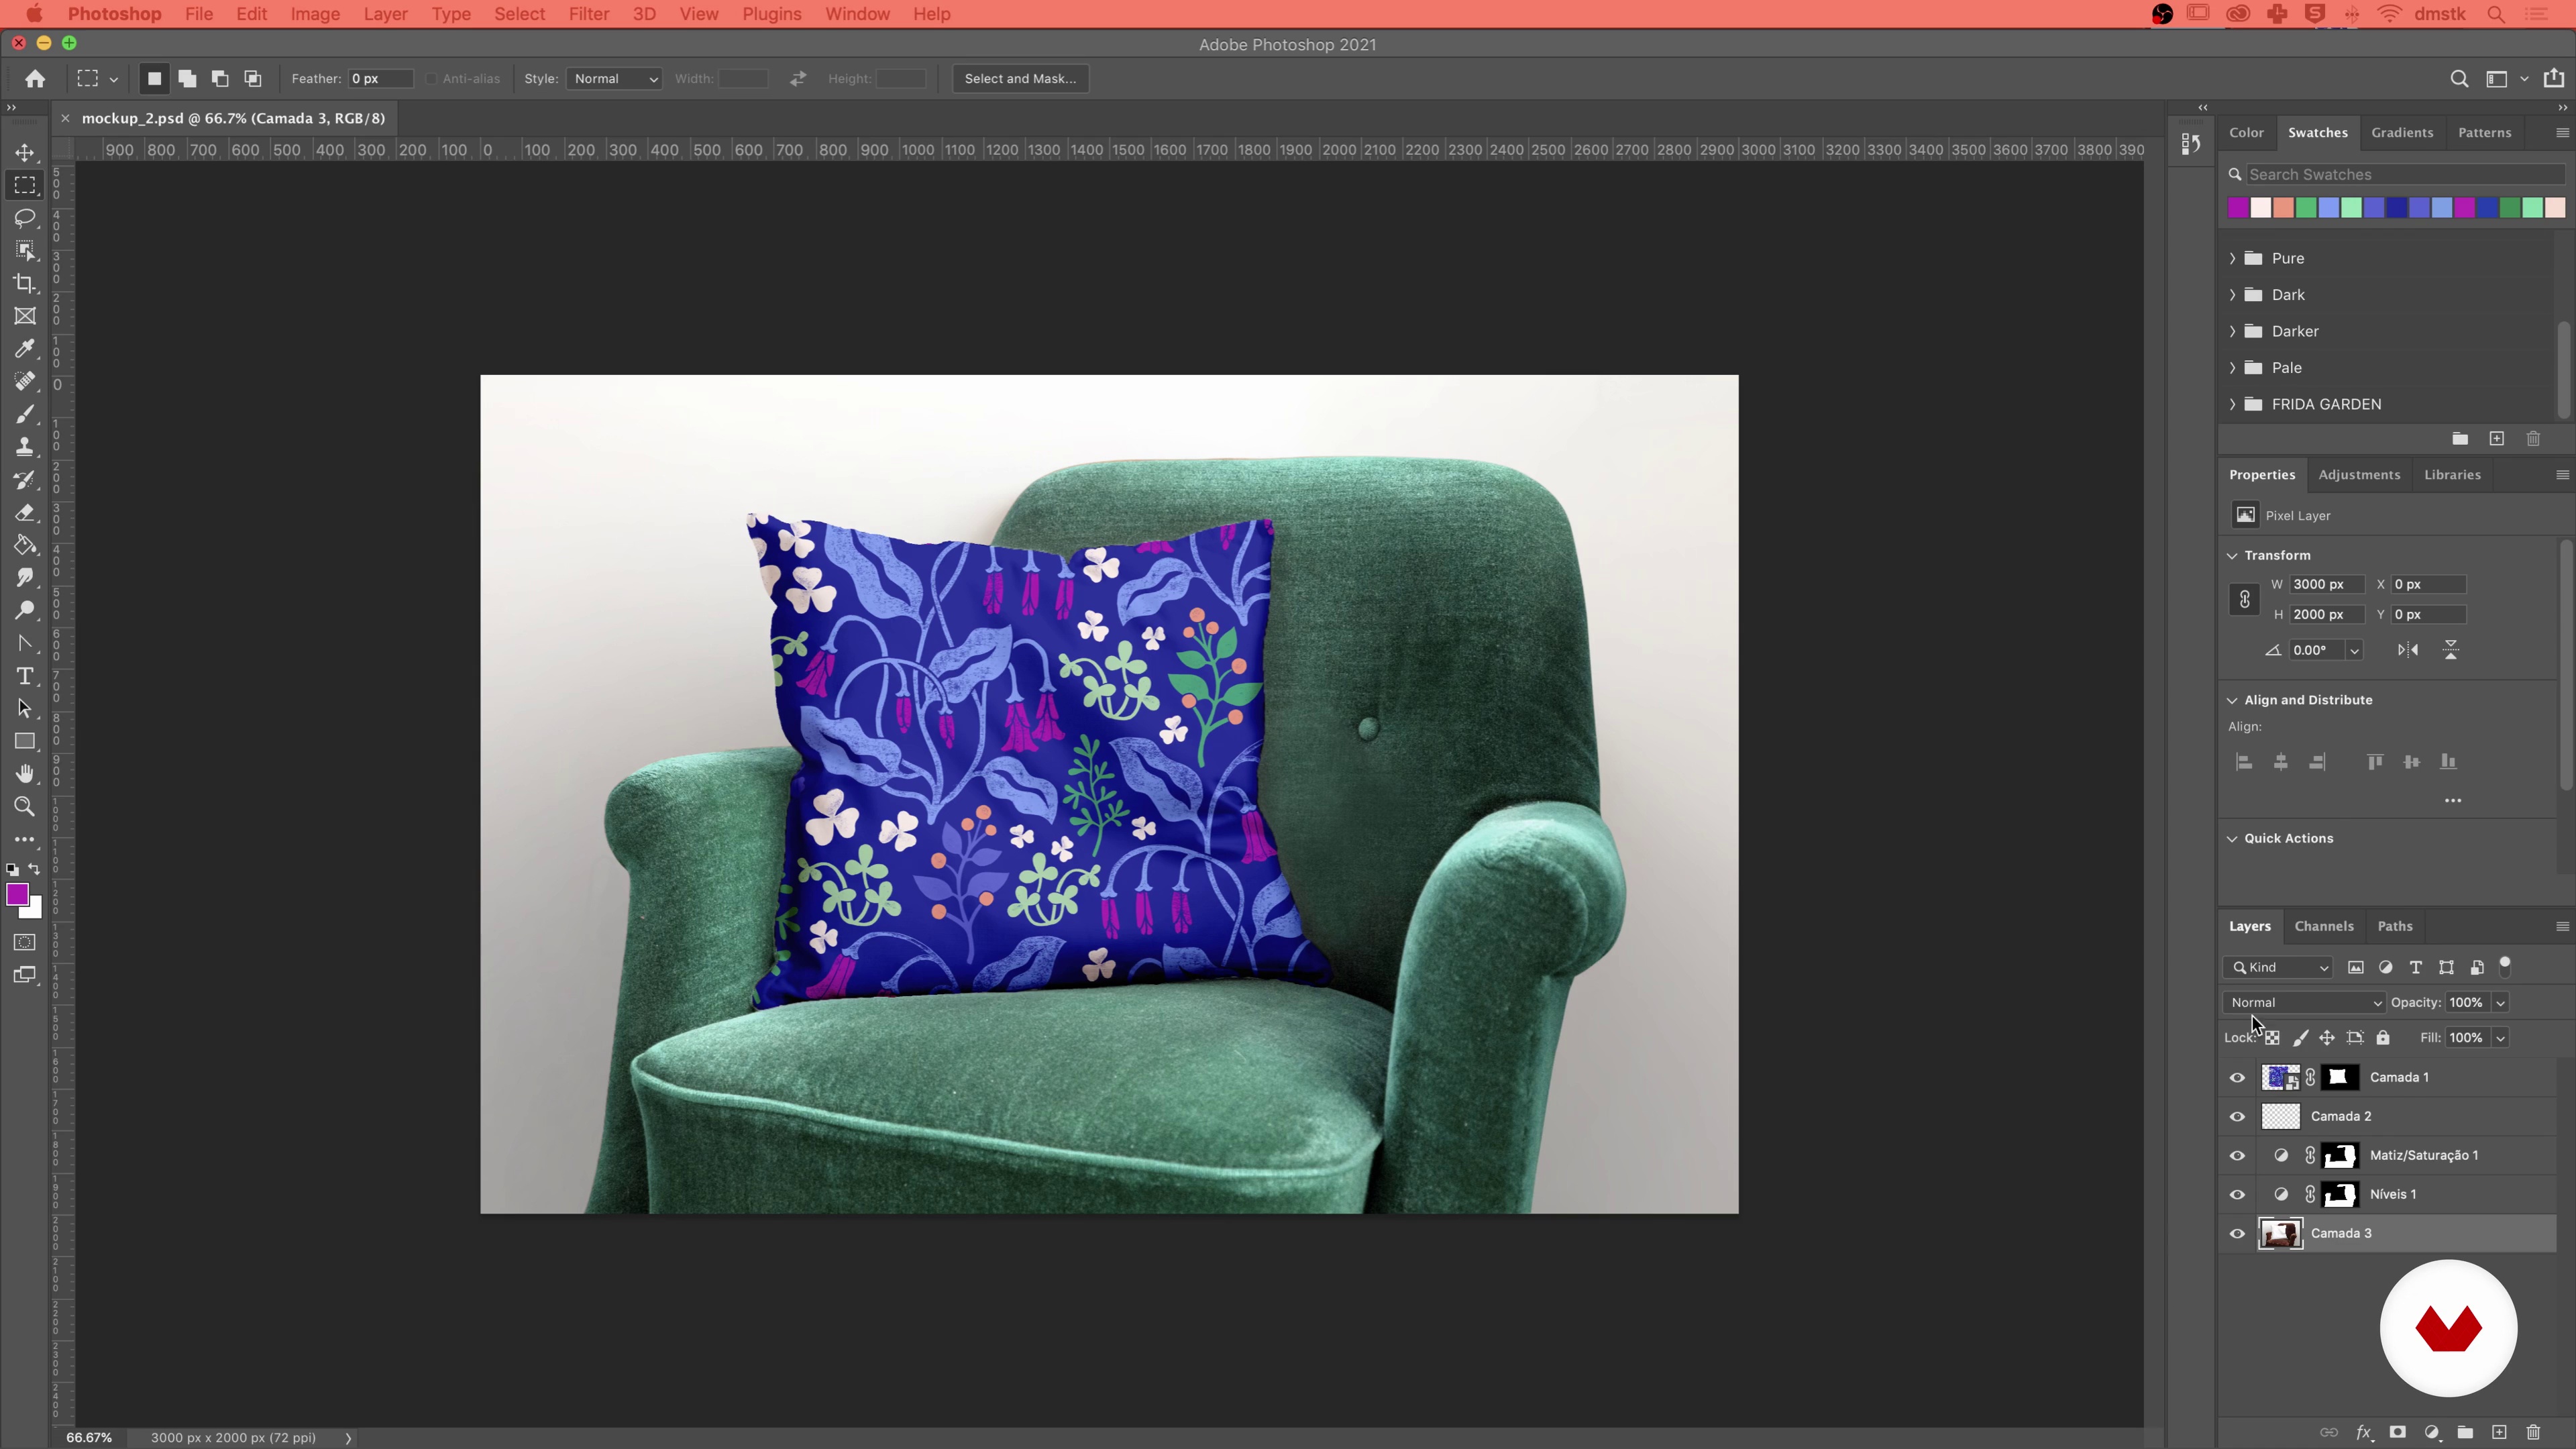
Task: Toggle lock all for layer
Action: pos(2383,1038)
